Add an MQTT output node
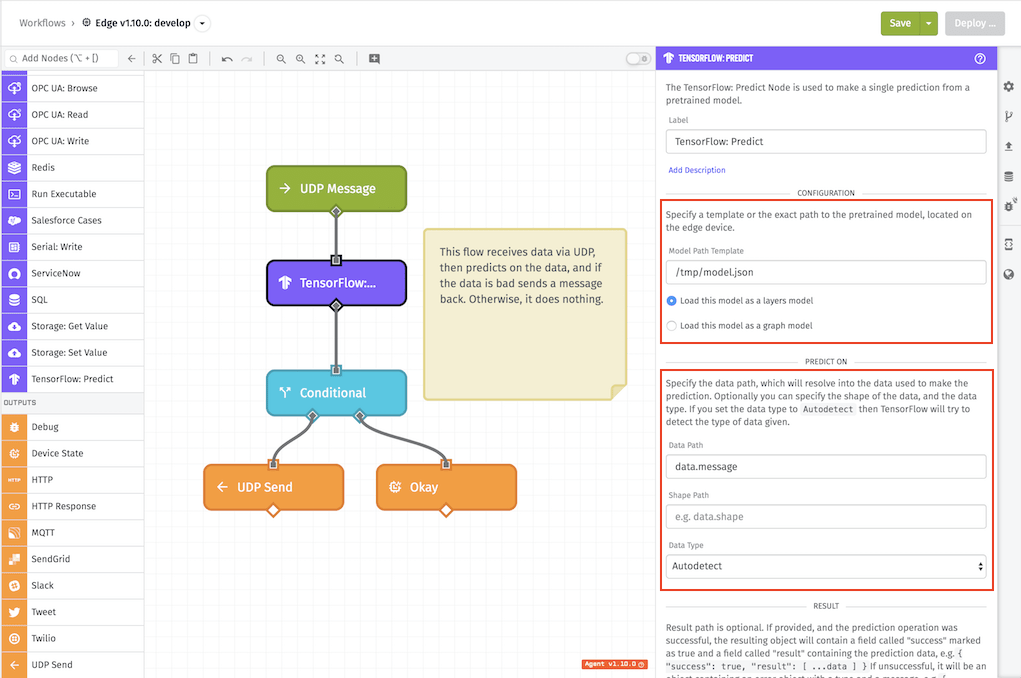Image resolution: width=1021 pixels, height=678 pixels. point(72,532)
